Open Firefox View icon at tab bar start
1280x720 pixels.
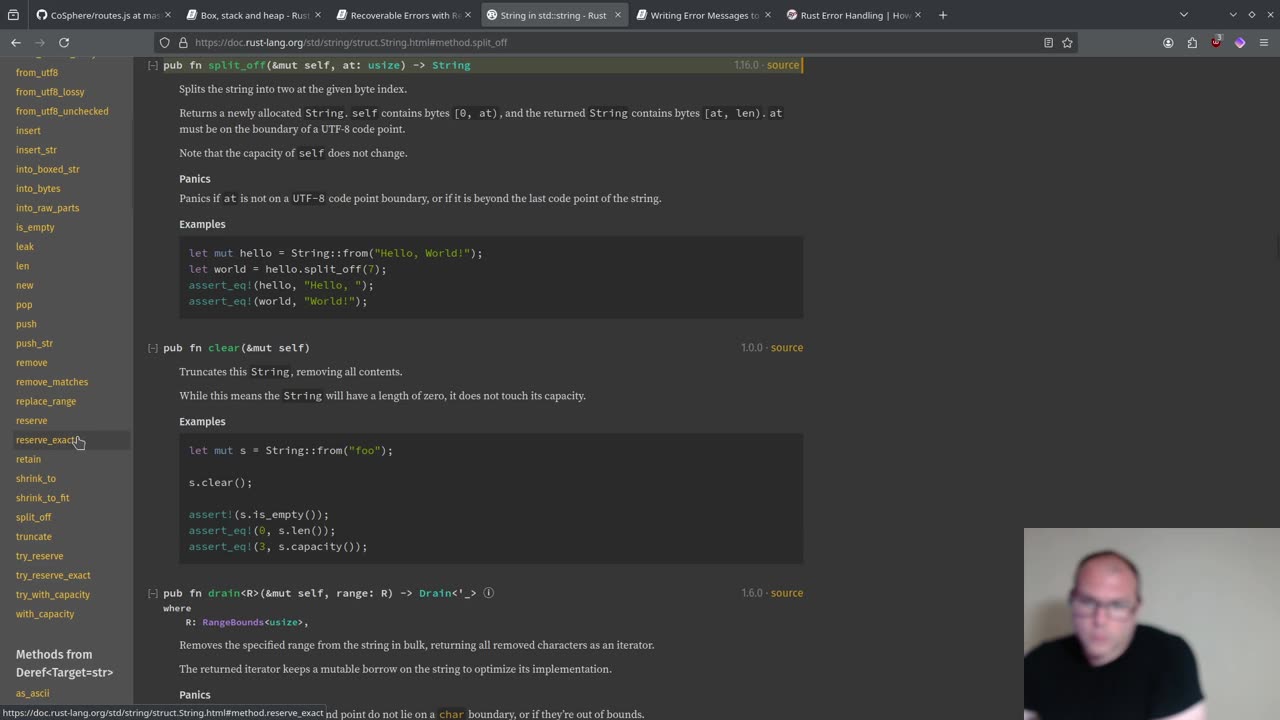pyautogui.click(x=14, y=15)
